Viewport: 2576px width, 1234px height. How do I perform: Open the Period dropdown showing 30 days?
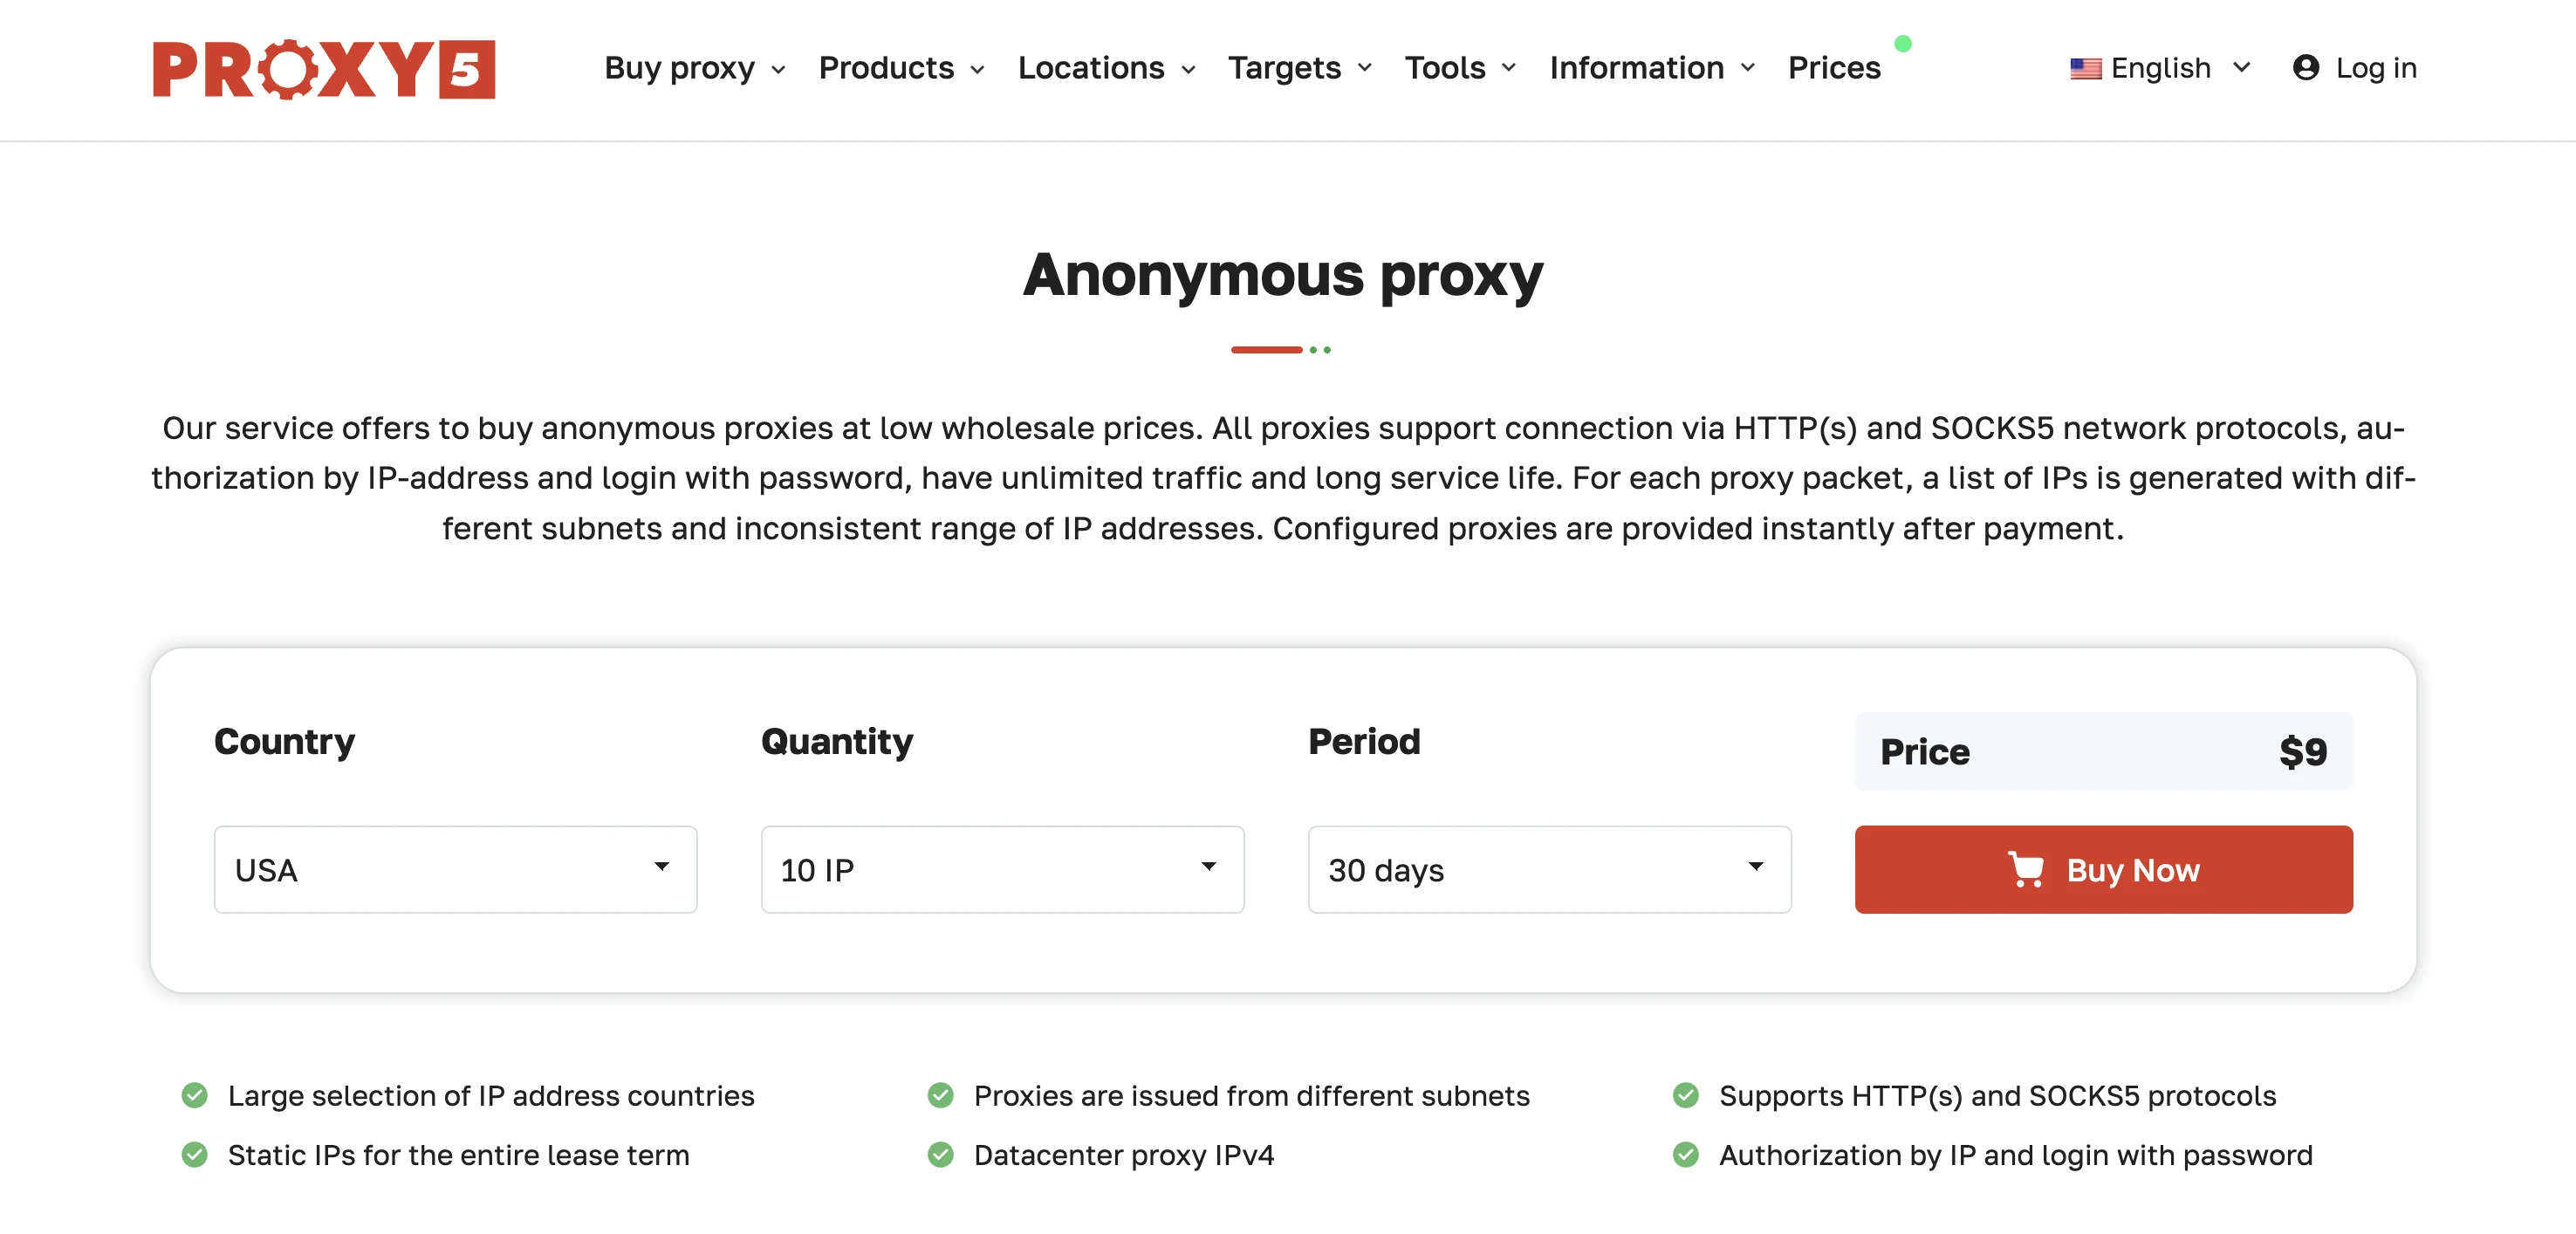click(x=1548, y=870)
